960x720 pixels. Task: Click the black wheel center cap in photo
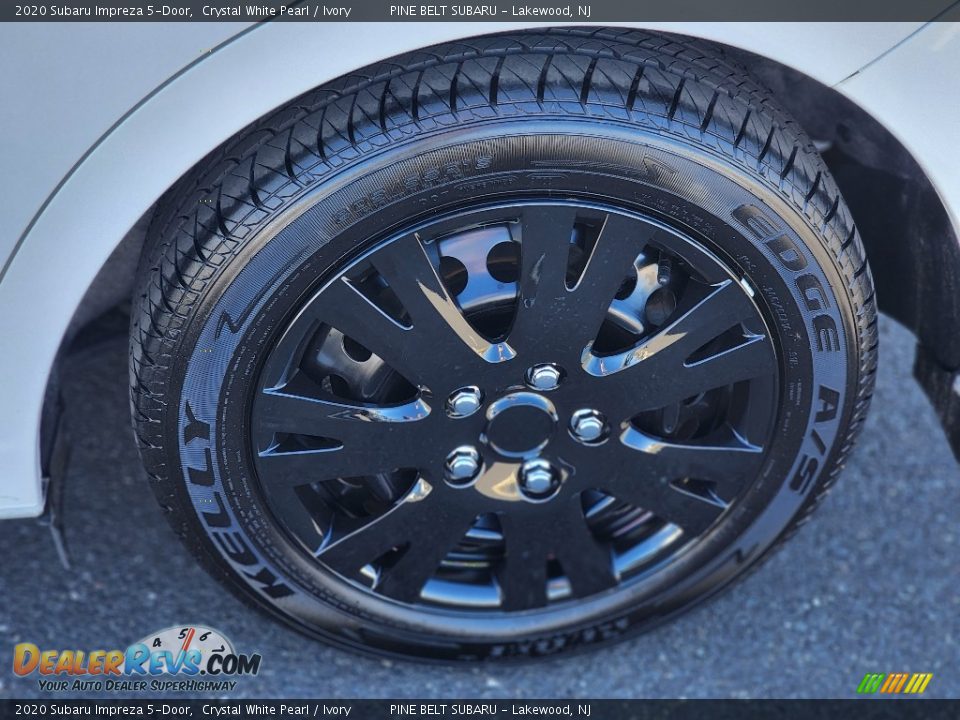tap(521, 426)
